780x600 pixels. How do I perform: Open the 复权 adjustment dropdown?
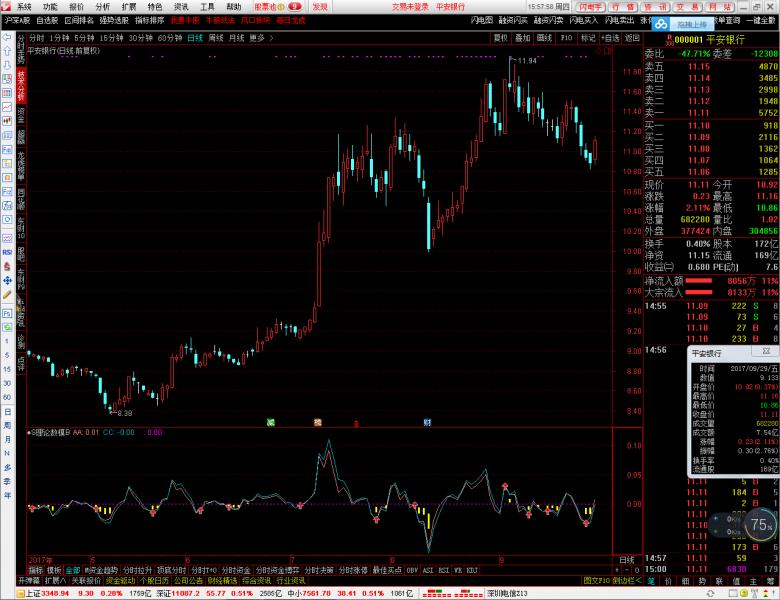click(500, 38)
